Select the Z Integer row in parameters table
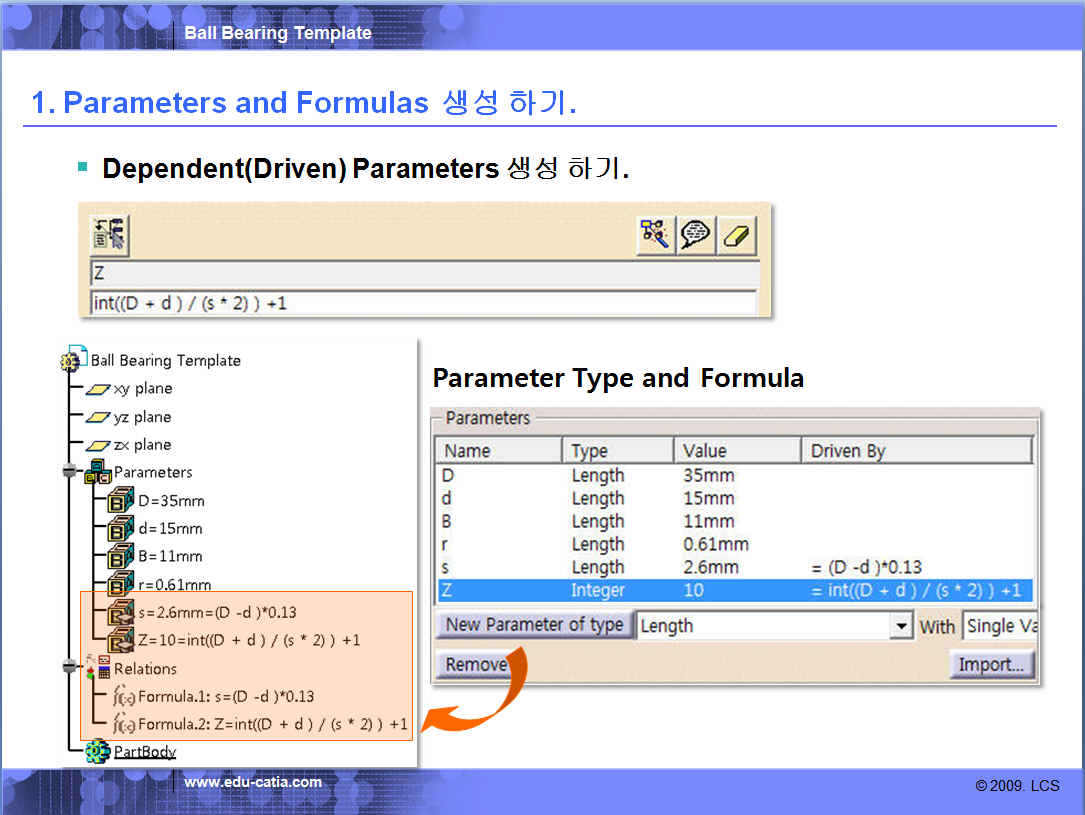Viewport: 1085px width, 815px height. [x=735, y=591]
